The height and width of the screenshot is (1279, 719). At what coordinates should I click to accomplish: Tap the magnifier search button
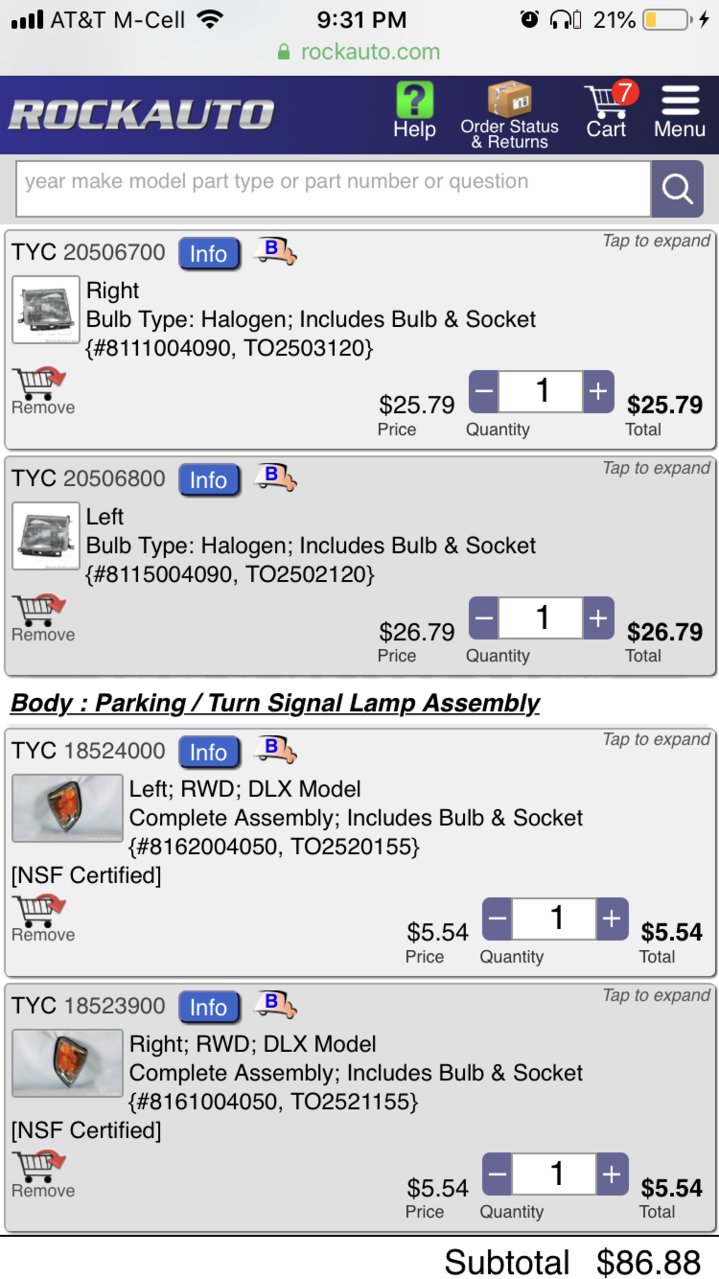pyautogui.click(x=677, y=189)
